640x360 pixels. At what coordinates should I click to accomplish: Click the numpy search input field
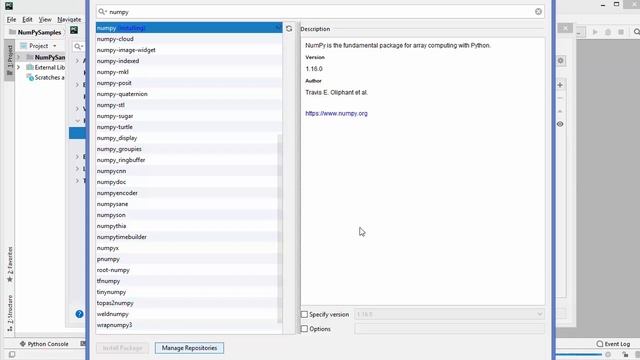click(x=320, y=12)
